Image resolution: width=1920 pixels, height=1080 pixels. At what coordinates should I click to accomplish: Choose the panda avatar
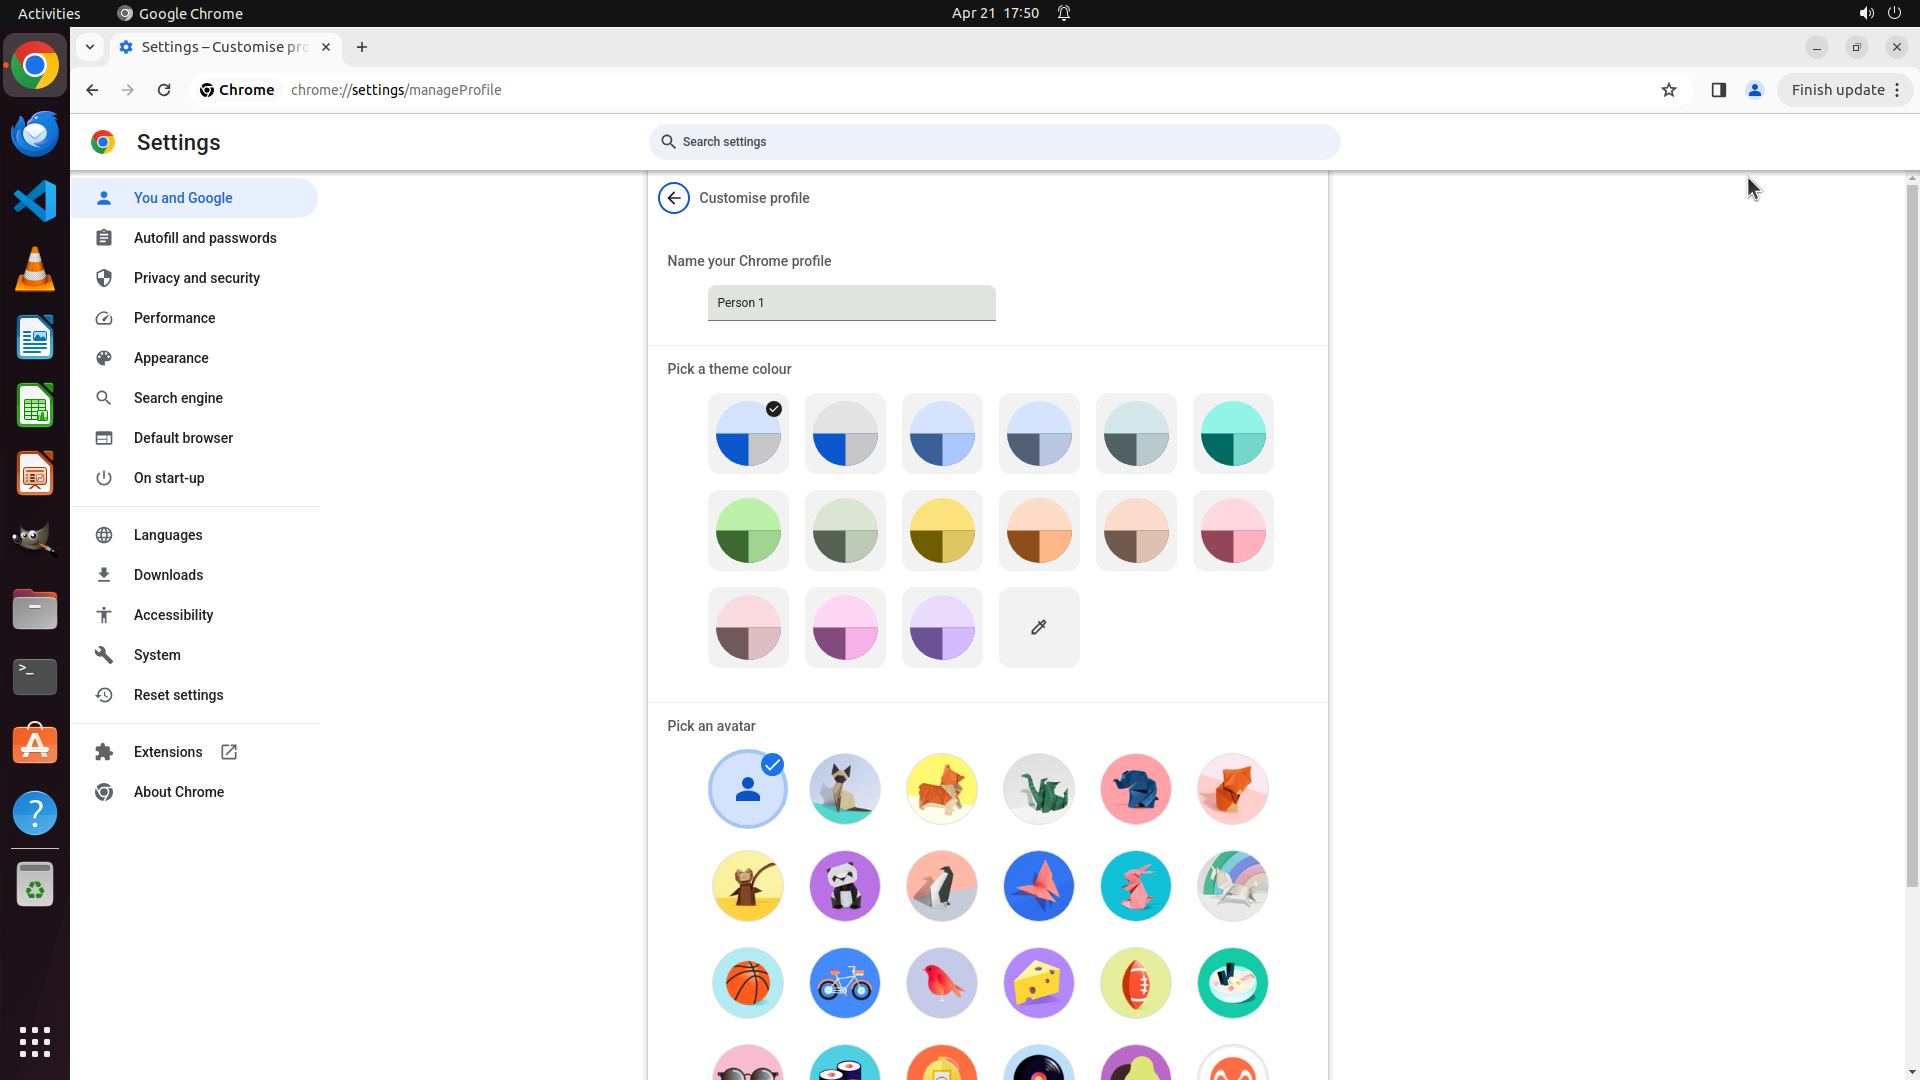tap(844, 886)
